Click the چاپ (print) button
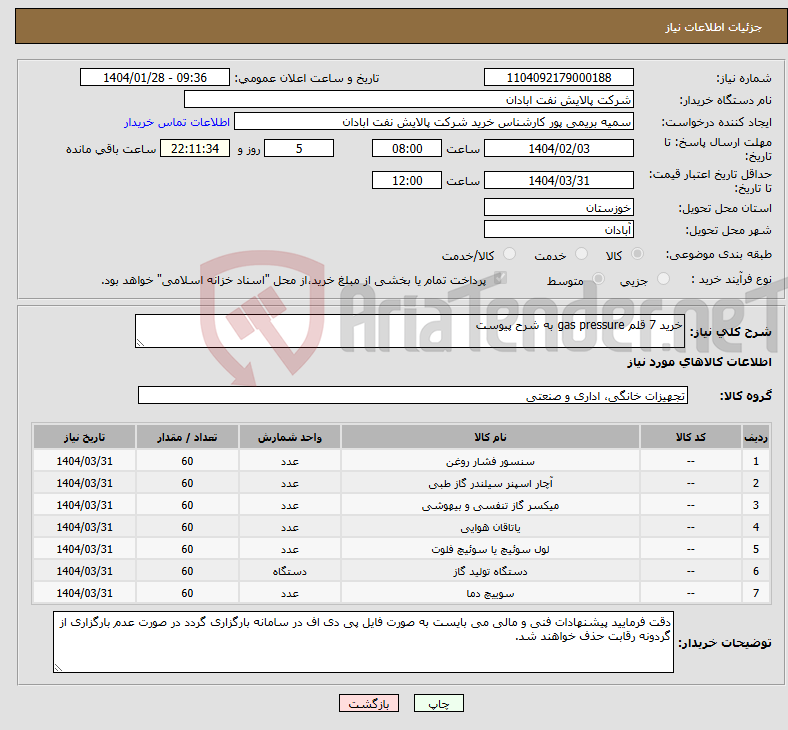The height and width of the screenshot is (730, 788). (438, 703)
